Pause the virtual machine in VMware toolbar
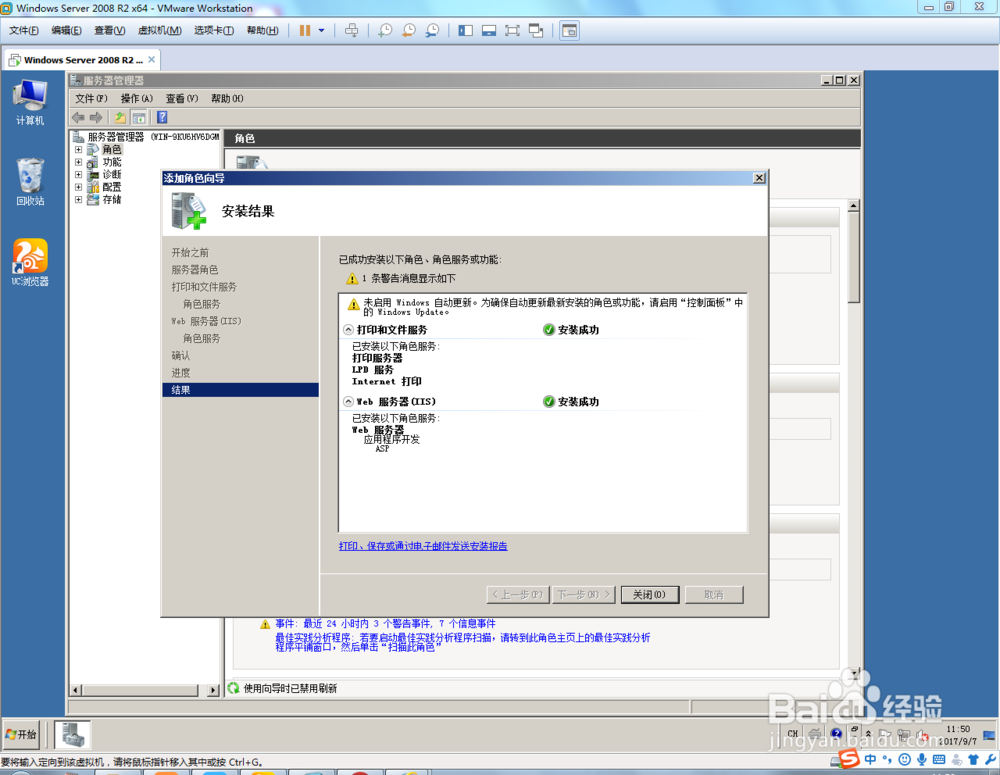This screenshot has width=1000, height=775. point(305,31)
